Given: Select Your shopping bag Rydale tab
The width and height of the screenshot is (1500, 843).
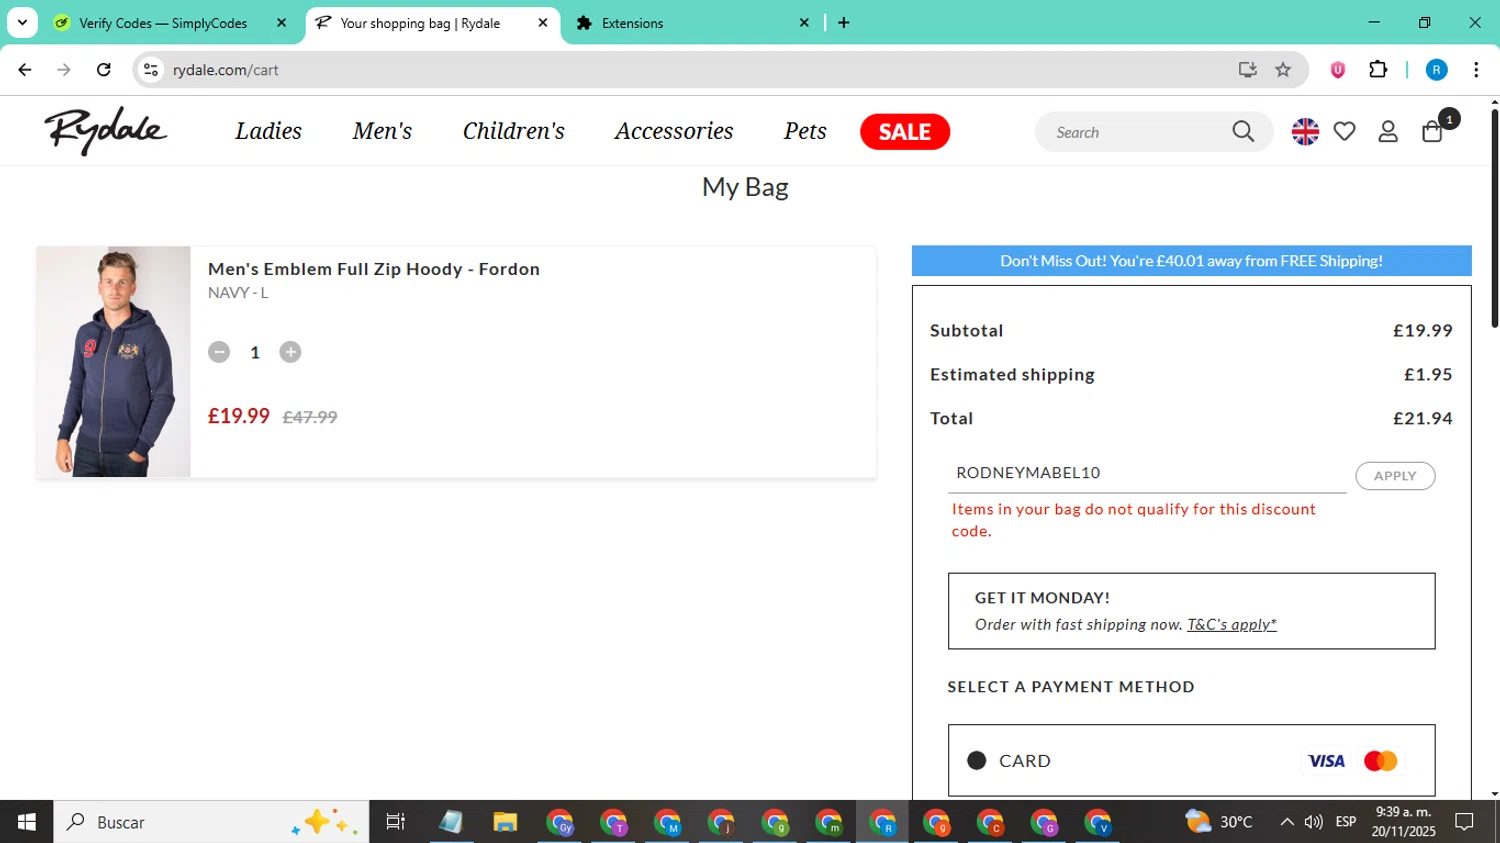Looking at the screenshot, I should 420,23.
